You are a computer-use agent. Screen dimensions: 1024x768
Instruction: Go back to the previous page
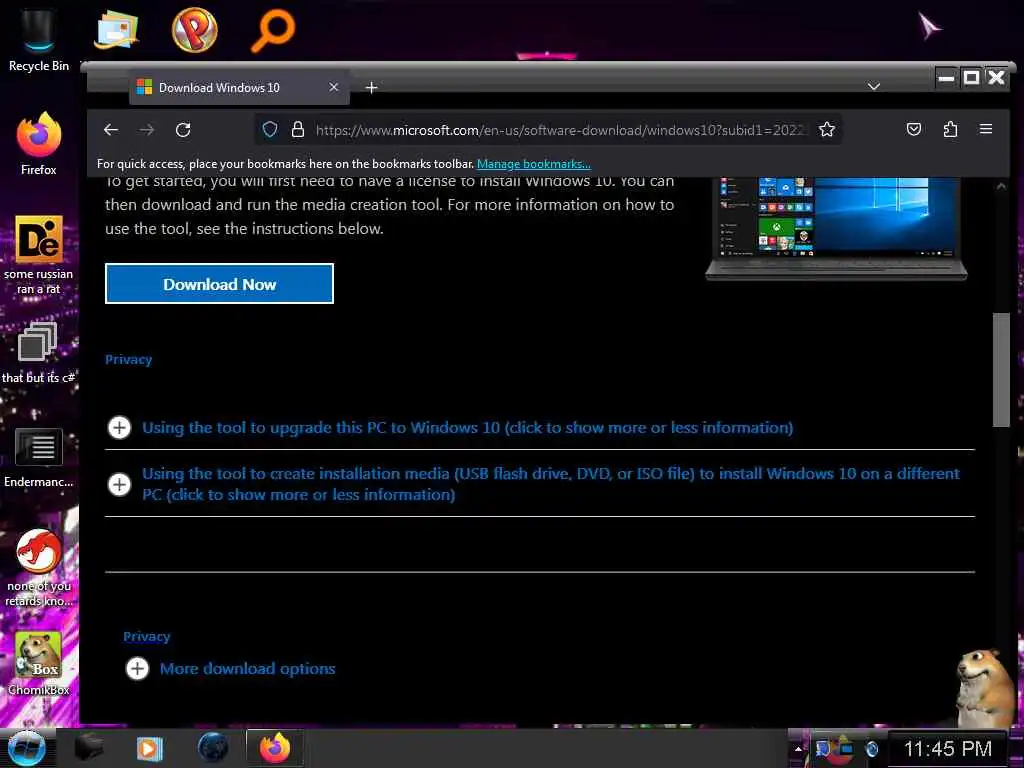111,130
